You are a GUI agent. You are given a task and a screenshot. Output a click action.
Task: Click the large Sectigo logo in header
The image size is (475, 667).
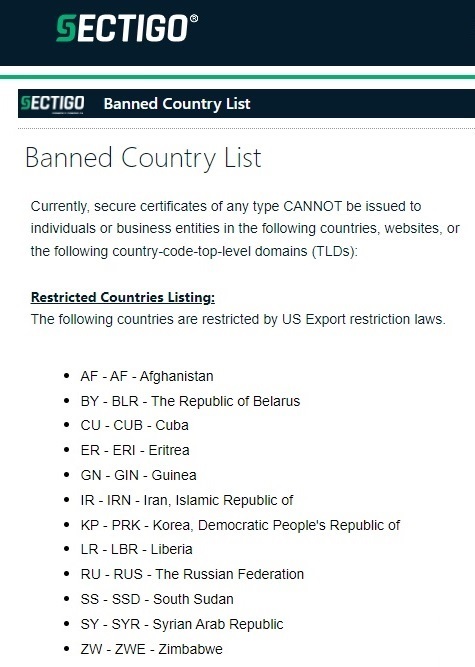pos(122,29)
